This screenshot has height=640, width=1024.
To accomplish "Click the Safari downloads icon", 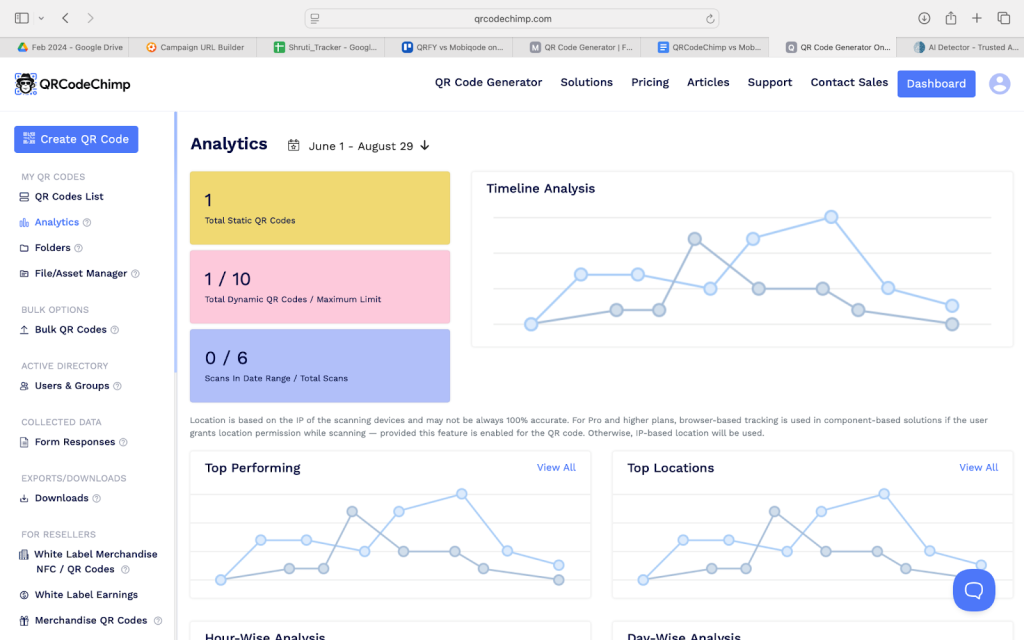I will click(924, 18).
